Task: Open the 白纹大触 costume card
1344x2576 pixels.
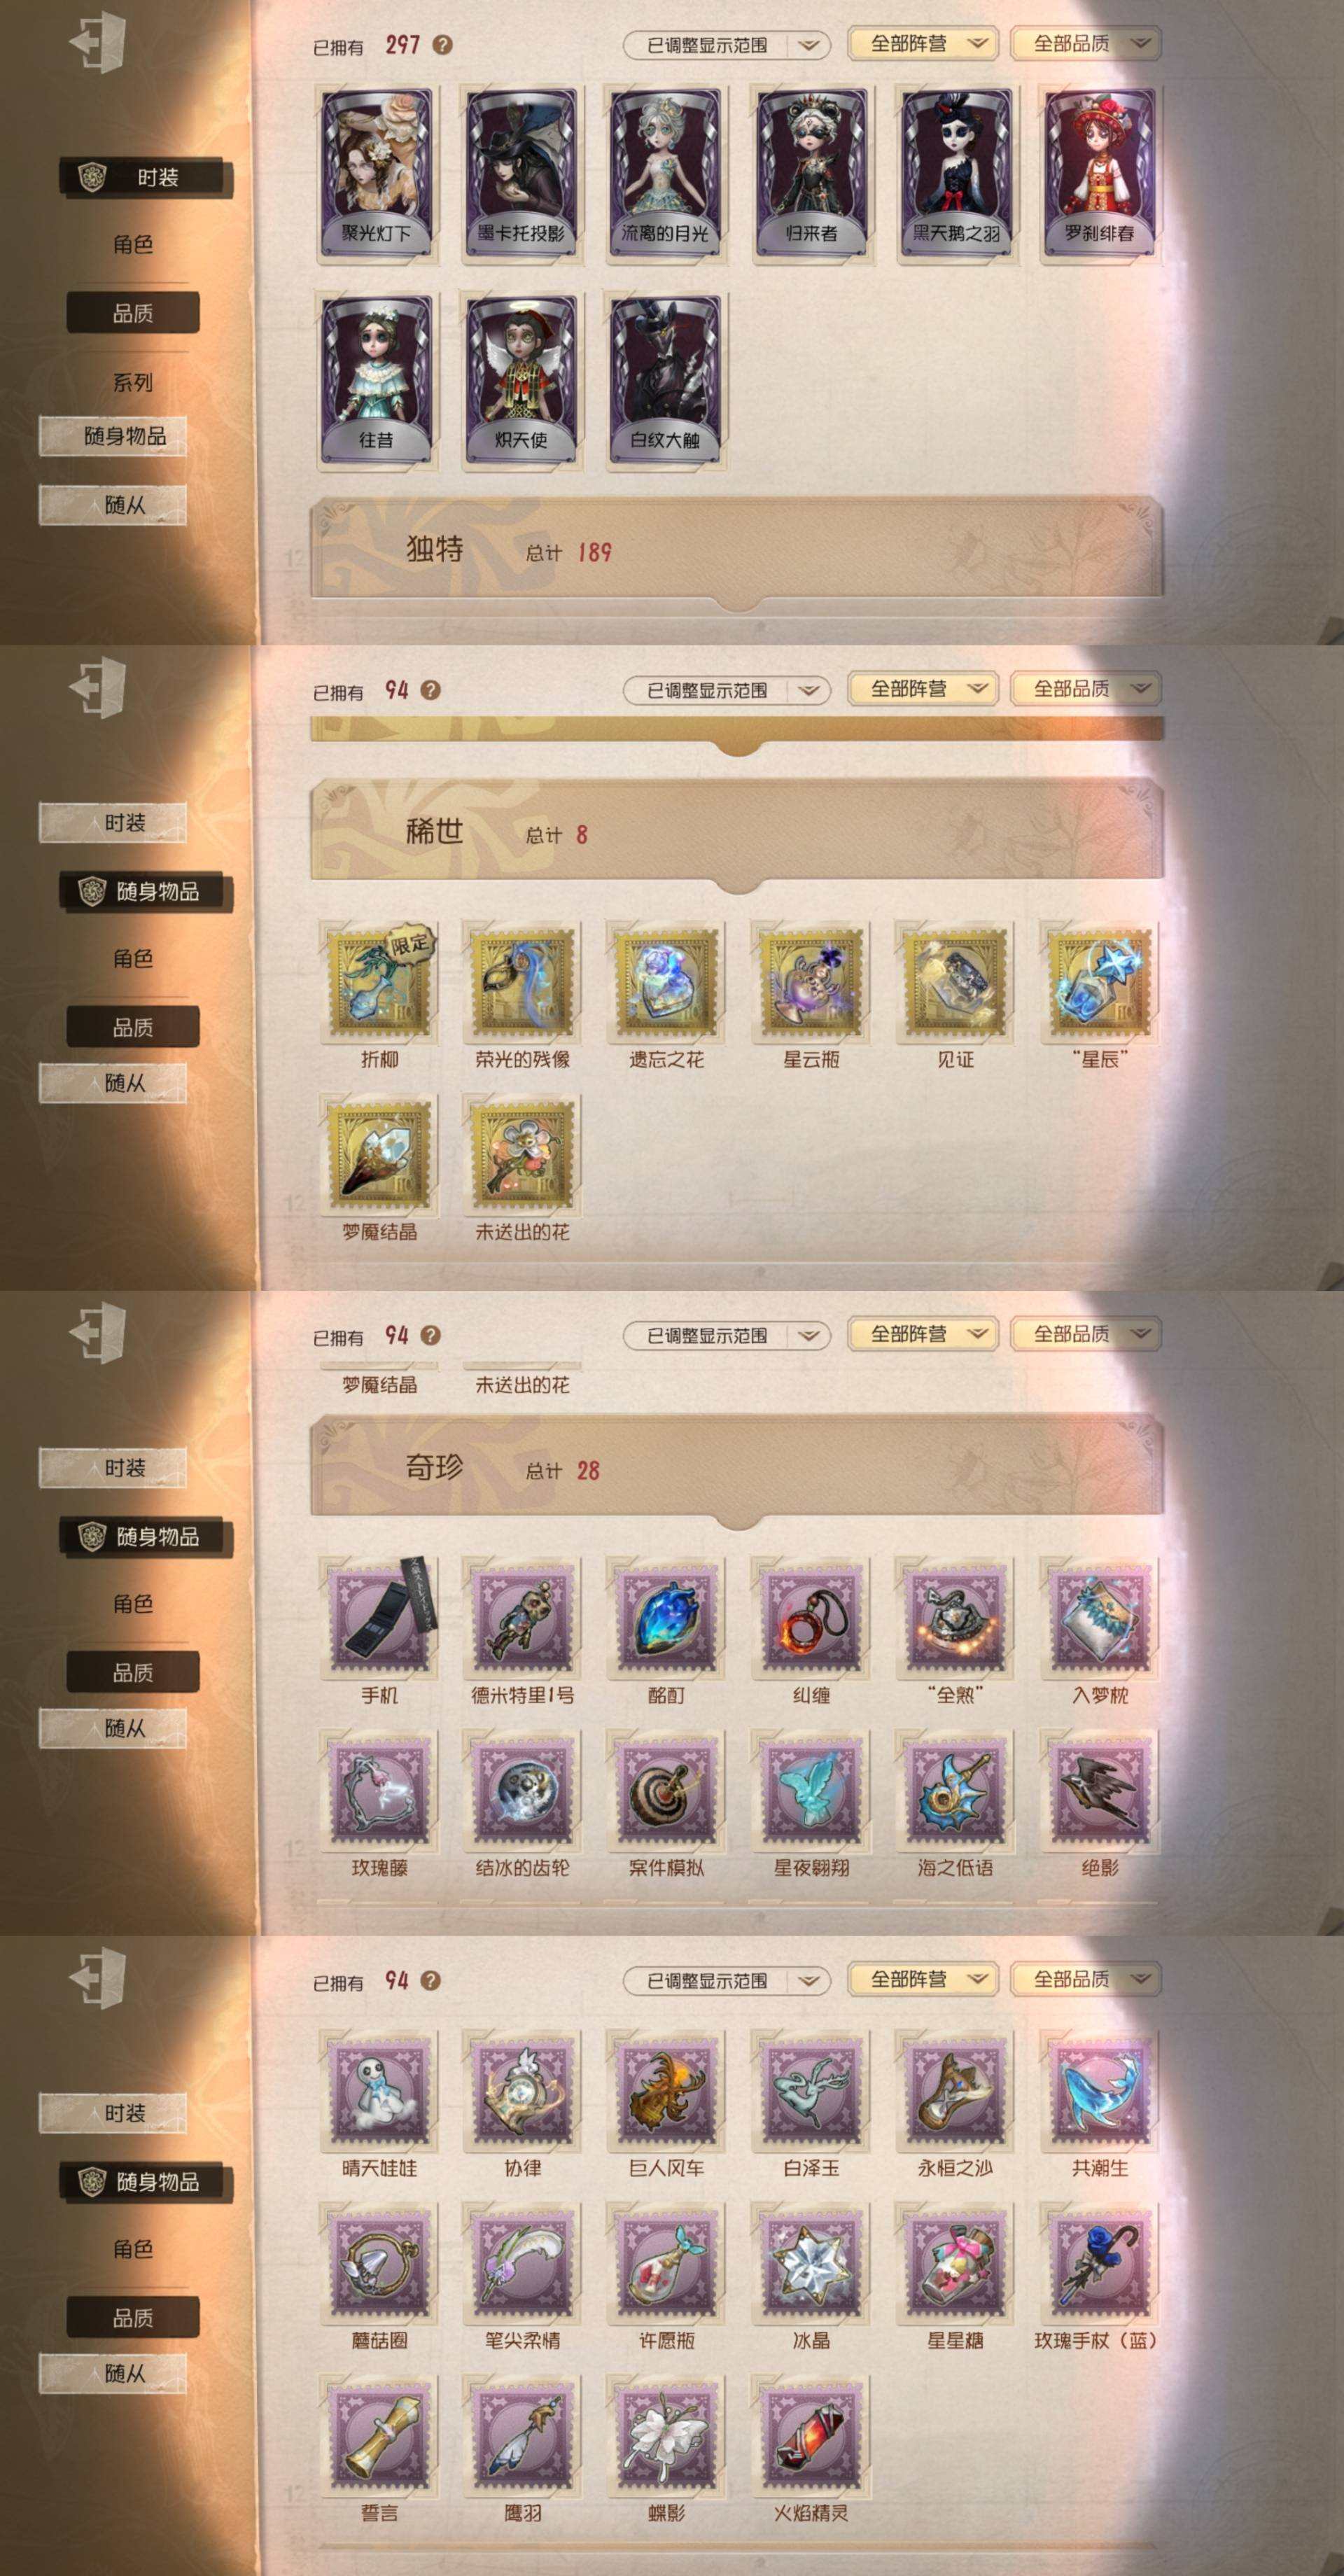Action: (x=666, y=380)
